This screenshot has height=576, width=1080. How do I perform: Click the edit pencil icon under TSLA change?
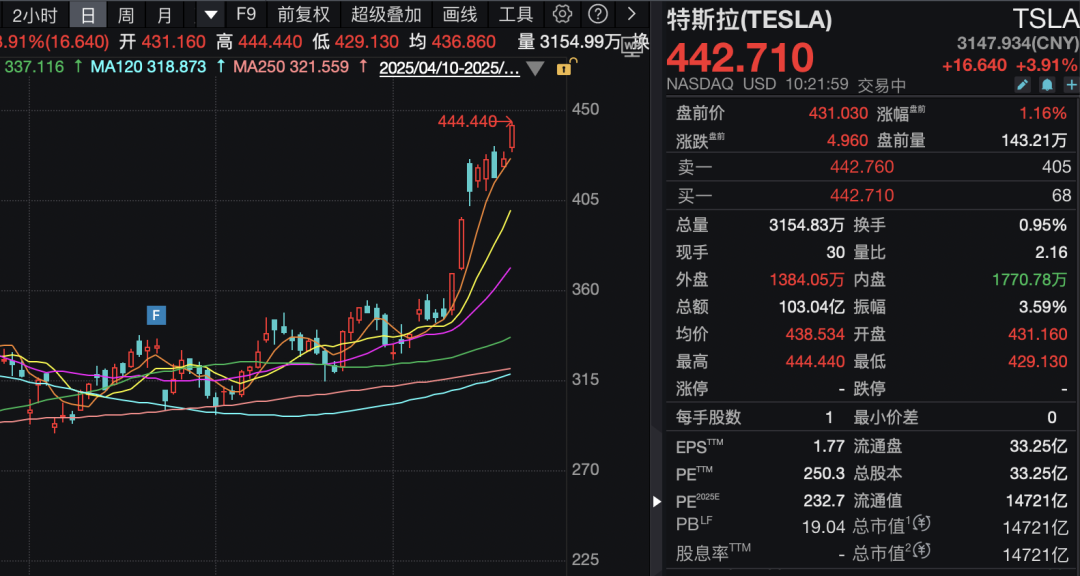(1023, 85)
